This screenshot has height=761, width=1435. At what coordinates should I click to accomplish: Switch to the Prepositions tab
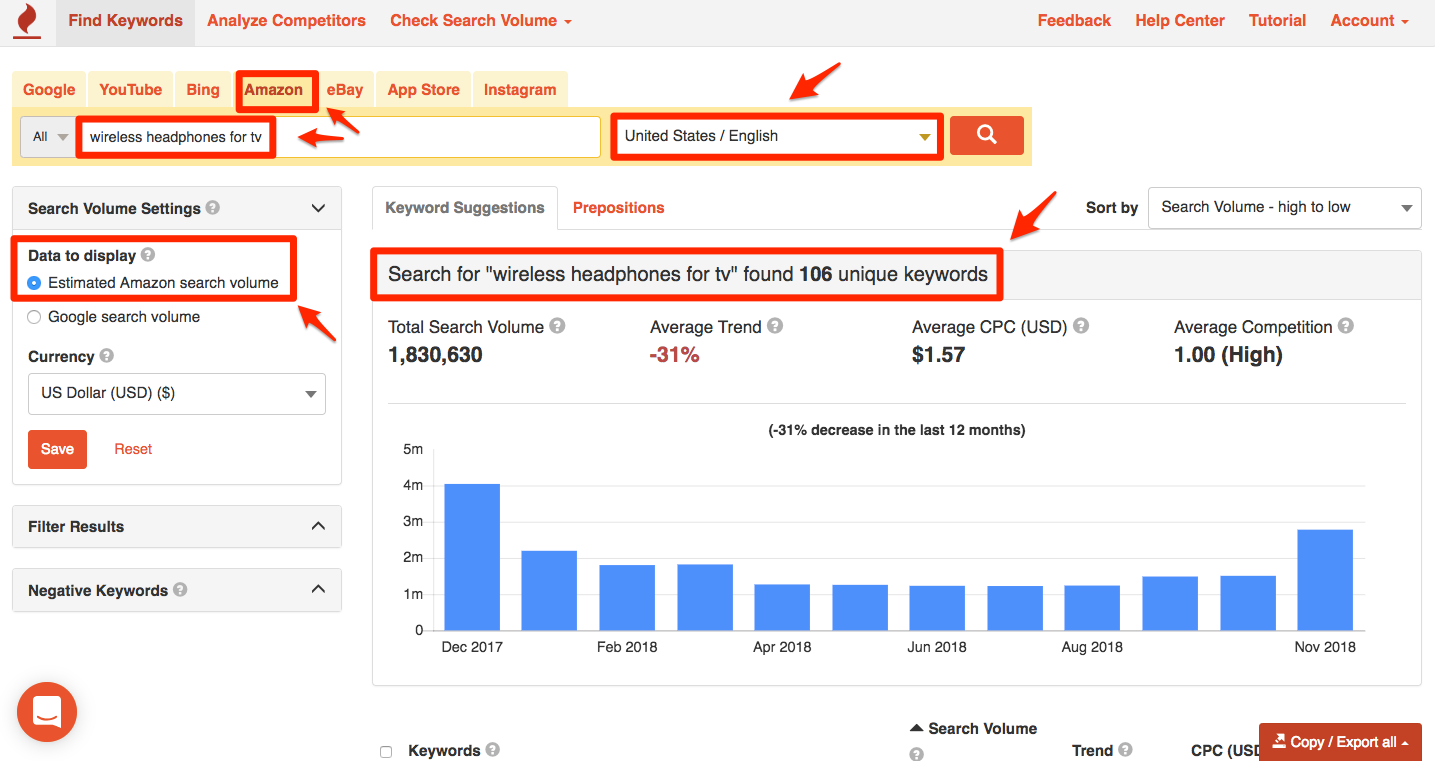tap(618, 207)
